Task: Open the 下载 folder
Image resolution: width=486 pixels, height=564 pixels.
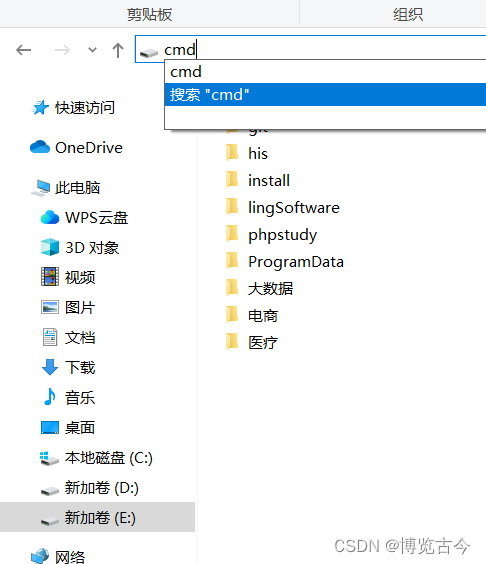Action: tap(80, 368)
